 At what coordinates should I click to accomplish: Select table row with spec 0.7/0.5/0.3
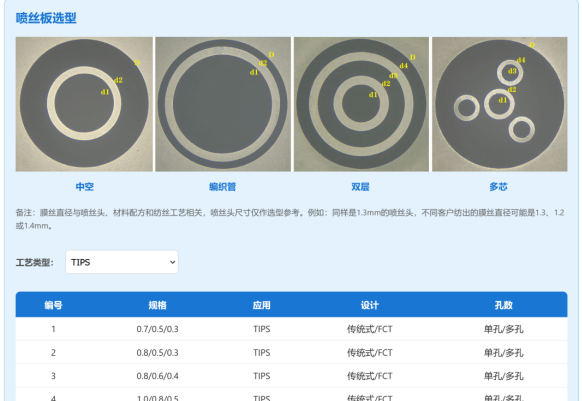coord(291,329)
